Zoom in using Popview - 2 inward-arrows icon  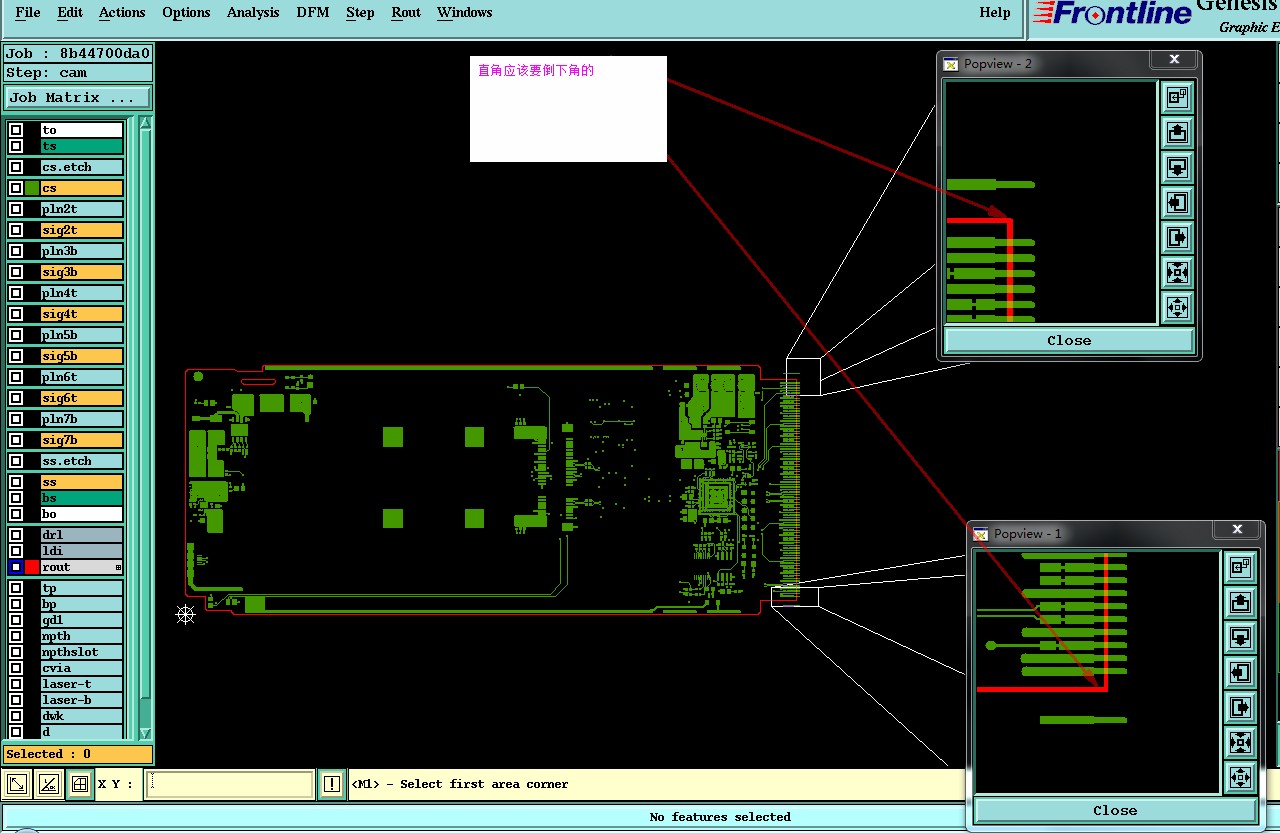[1177, 272]
